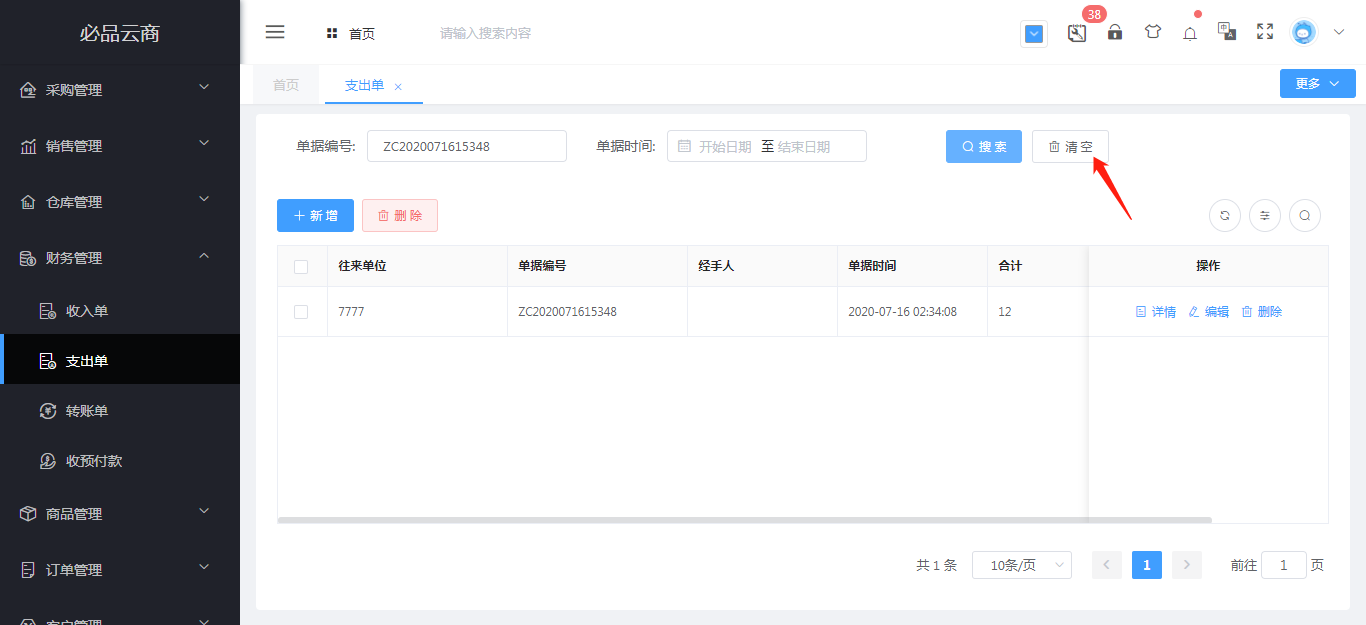Refresh the table with the circular refresh icon
Image resolution: width=1366 pixels, height=625 pixels.
1225,215
